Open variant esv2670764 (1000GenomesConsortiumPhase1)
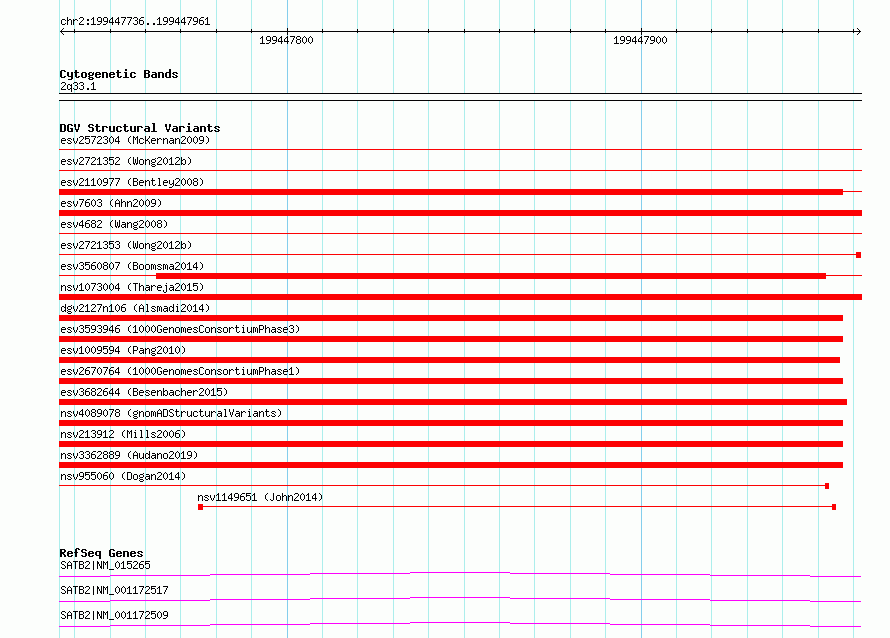 point(180,371)
